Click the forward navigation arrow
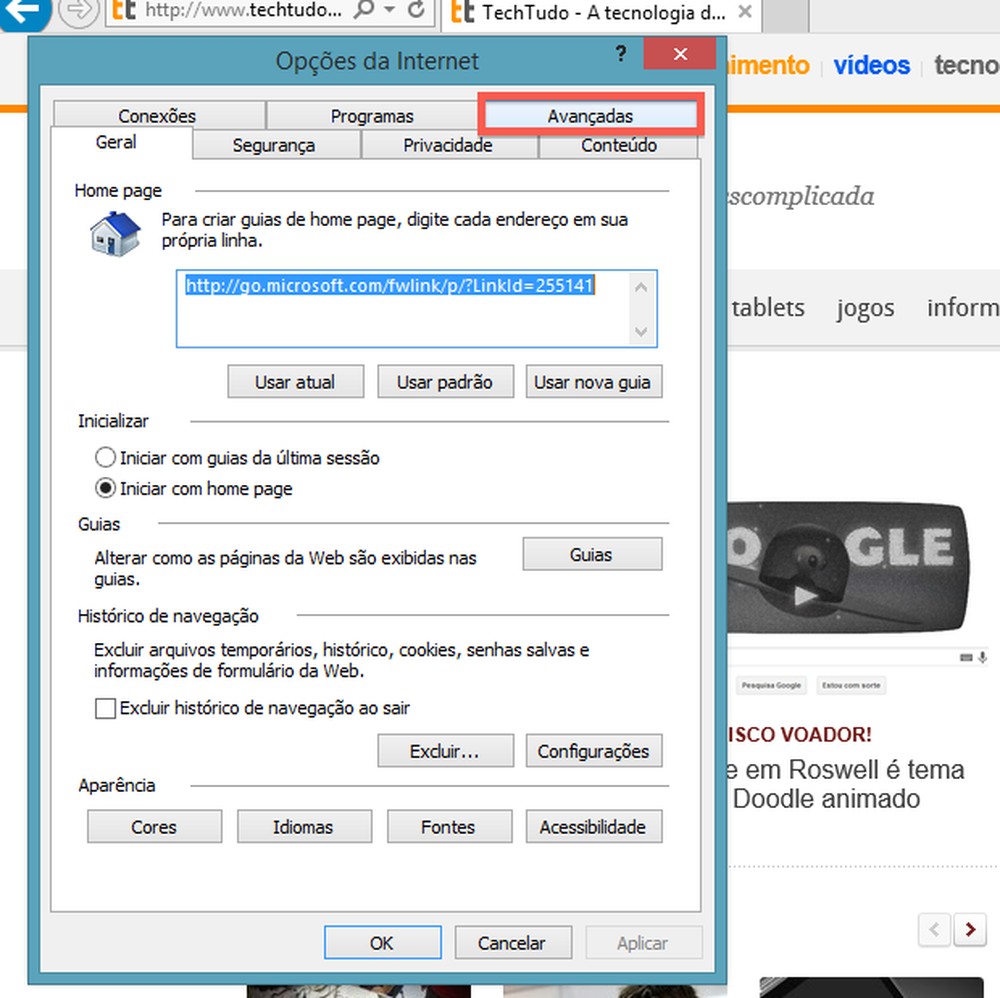Image resolution: width=1000 pixels, height=998 pixels. pos(78,14)
